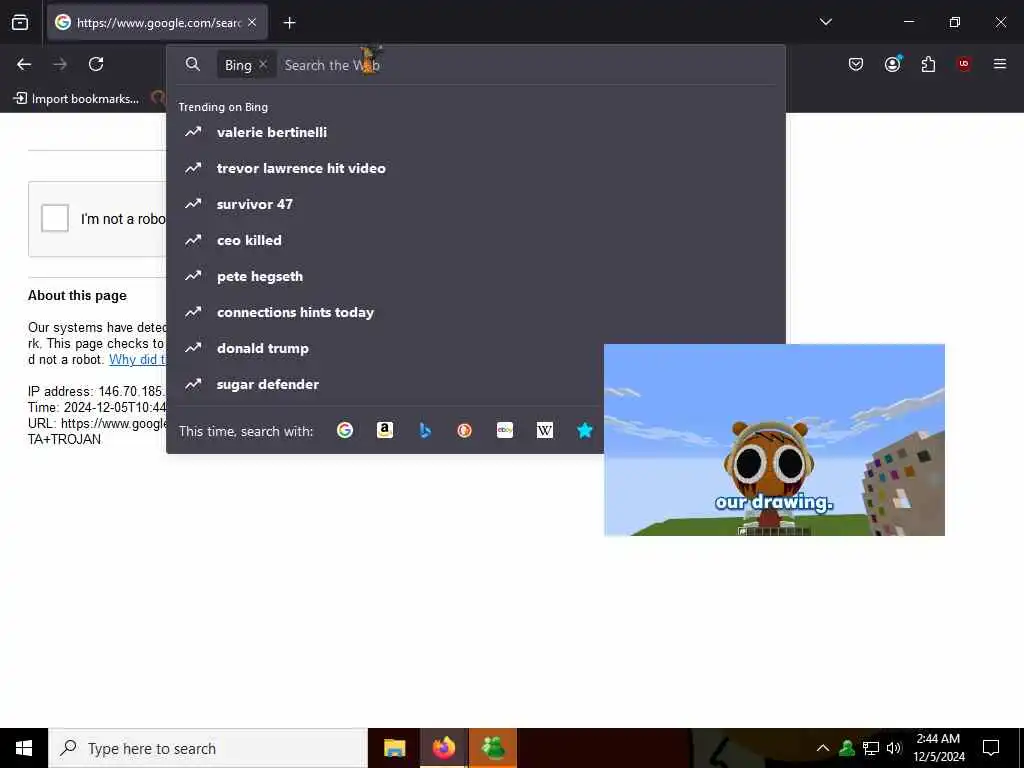The width and height of the screenshot is (1024, 768).
Task: Click Import bookmarks in bookmarks toolbar
Action: (x=77, y=99)
